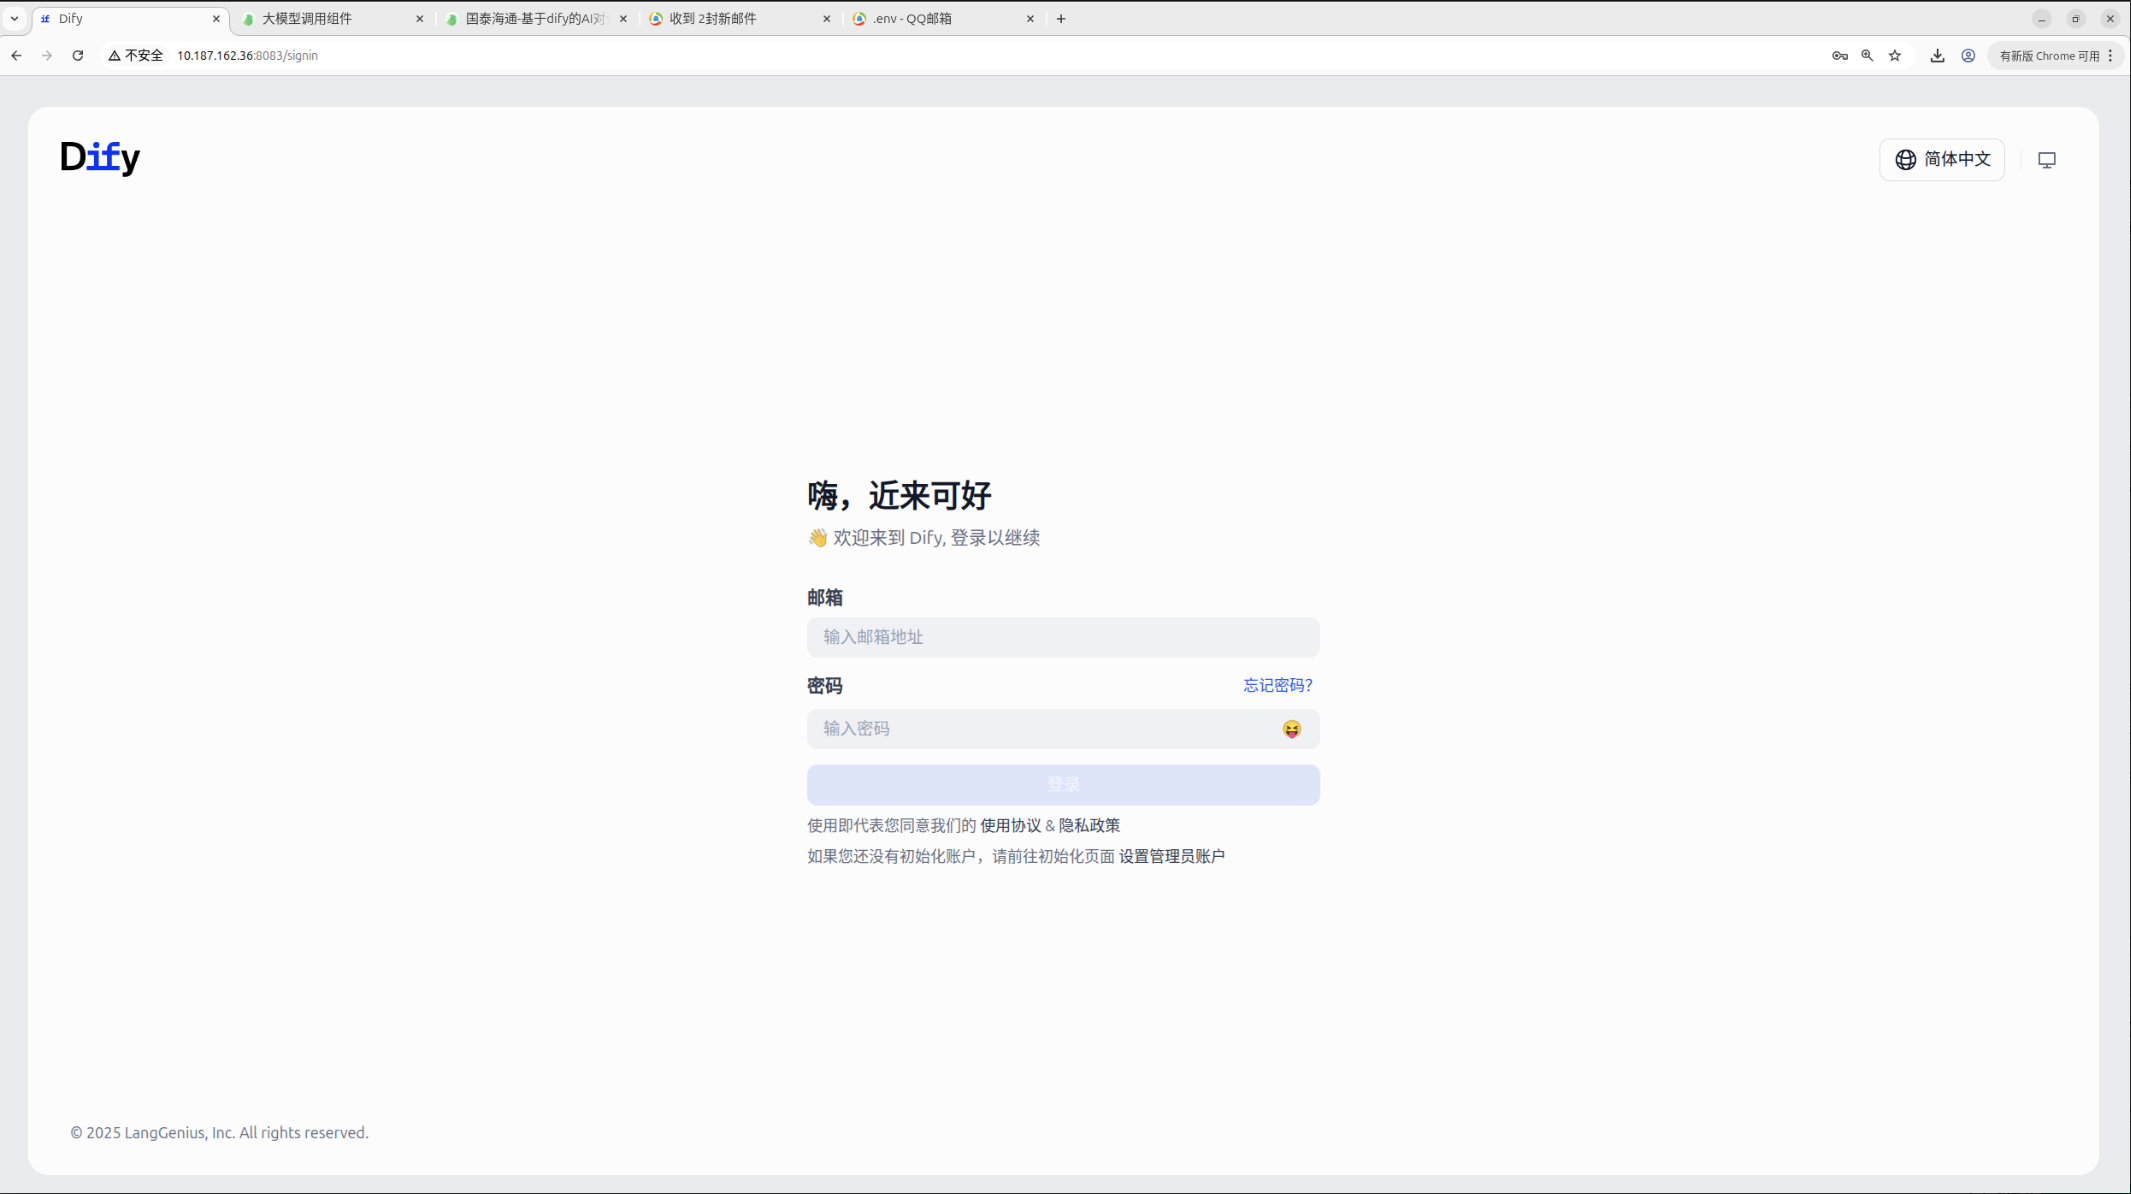Open the password manager key icon
The width and height of the screenshot is (2131, 1194).
click(1839, 56)
